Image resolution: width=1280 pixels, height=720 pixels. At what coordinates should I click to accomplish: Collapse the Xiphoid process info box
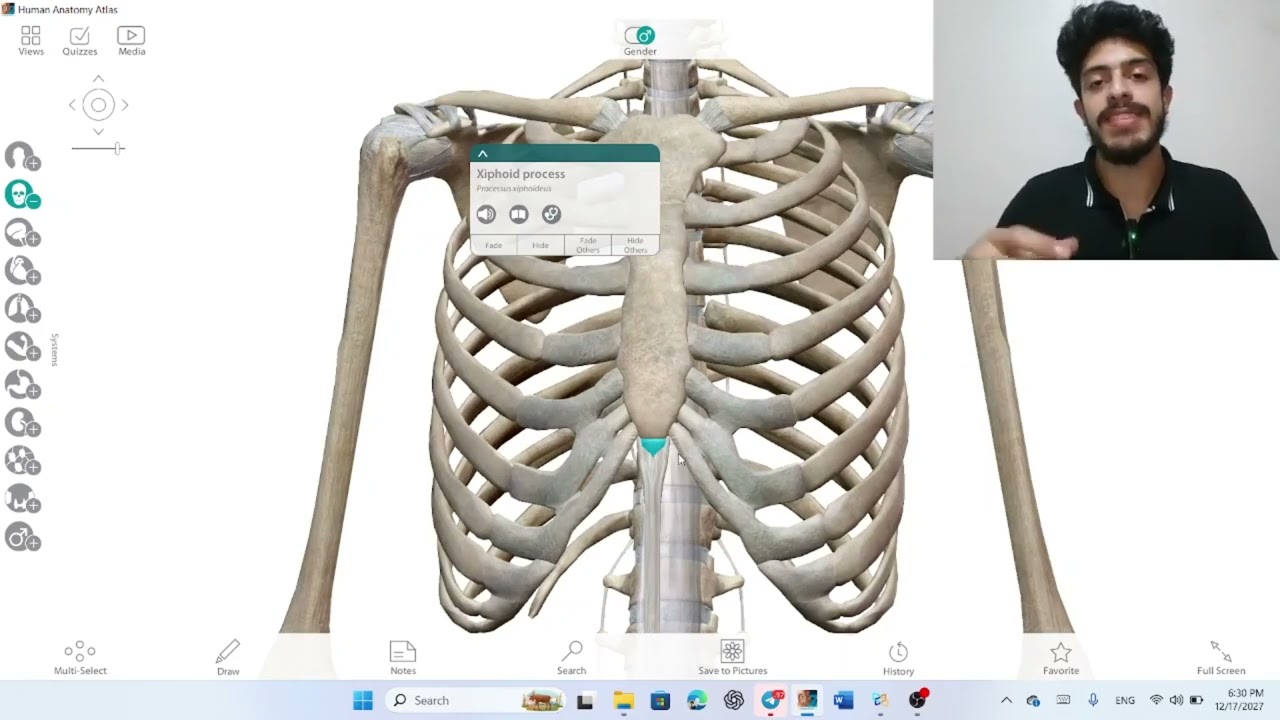point(482,154)
